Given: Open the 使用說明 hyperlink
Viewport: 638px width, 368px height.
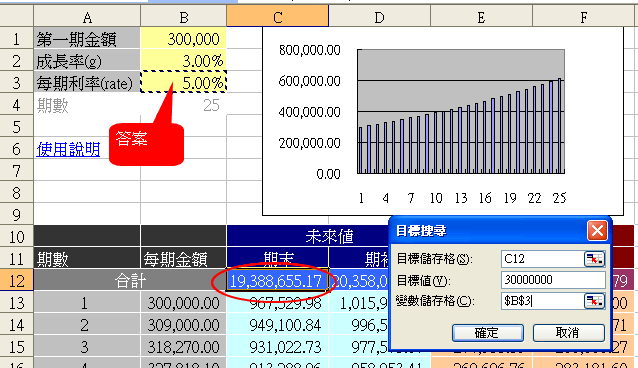Looking at the screenshot, I should coord(68,149).
